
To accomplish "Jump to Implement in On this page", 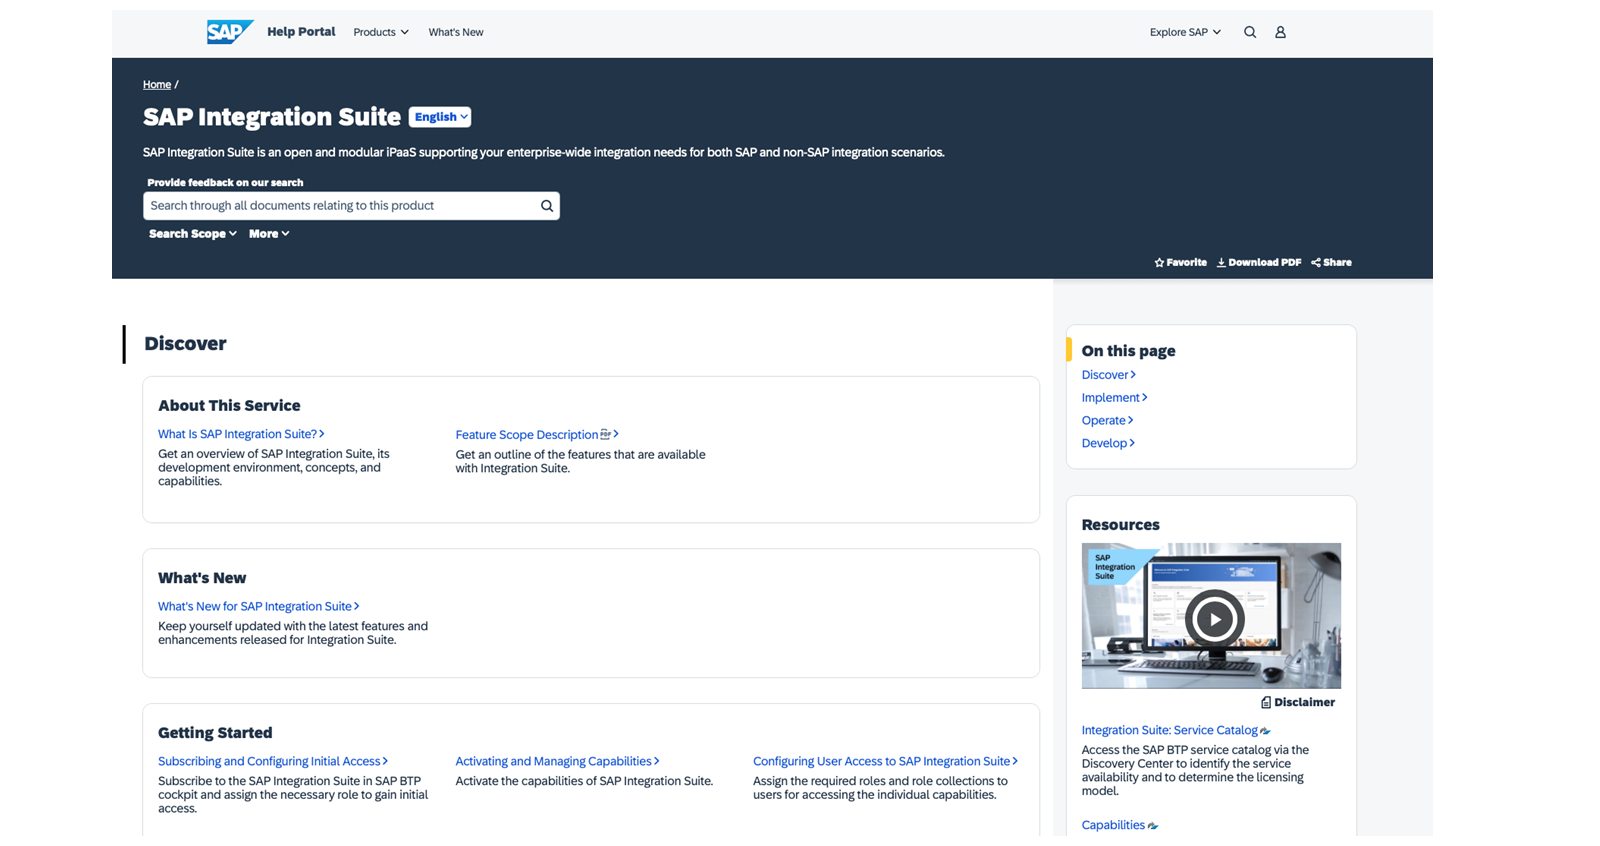I will [x=1114, y=398].
